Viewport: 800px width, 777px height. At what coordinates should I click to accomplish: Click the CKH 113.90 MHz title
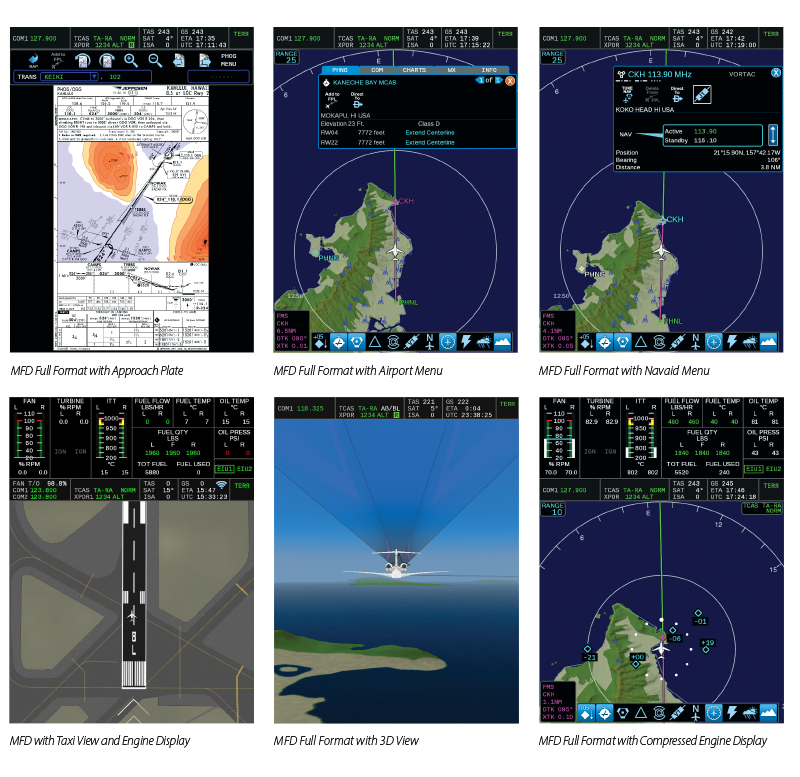659,74
